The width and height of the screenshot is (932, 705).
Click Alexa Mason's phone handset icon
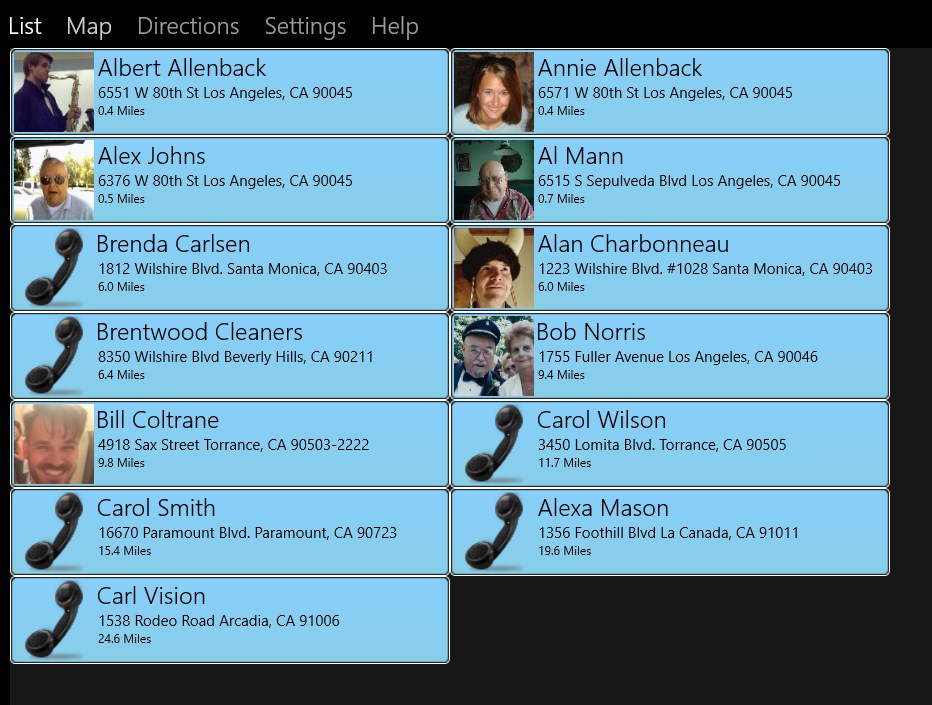(x=494, y=532)
